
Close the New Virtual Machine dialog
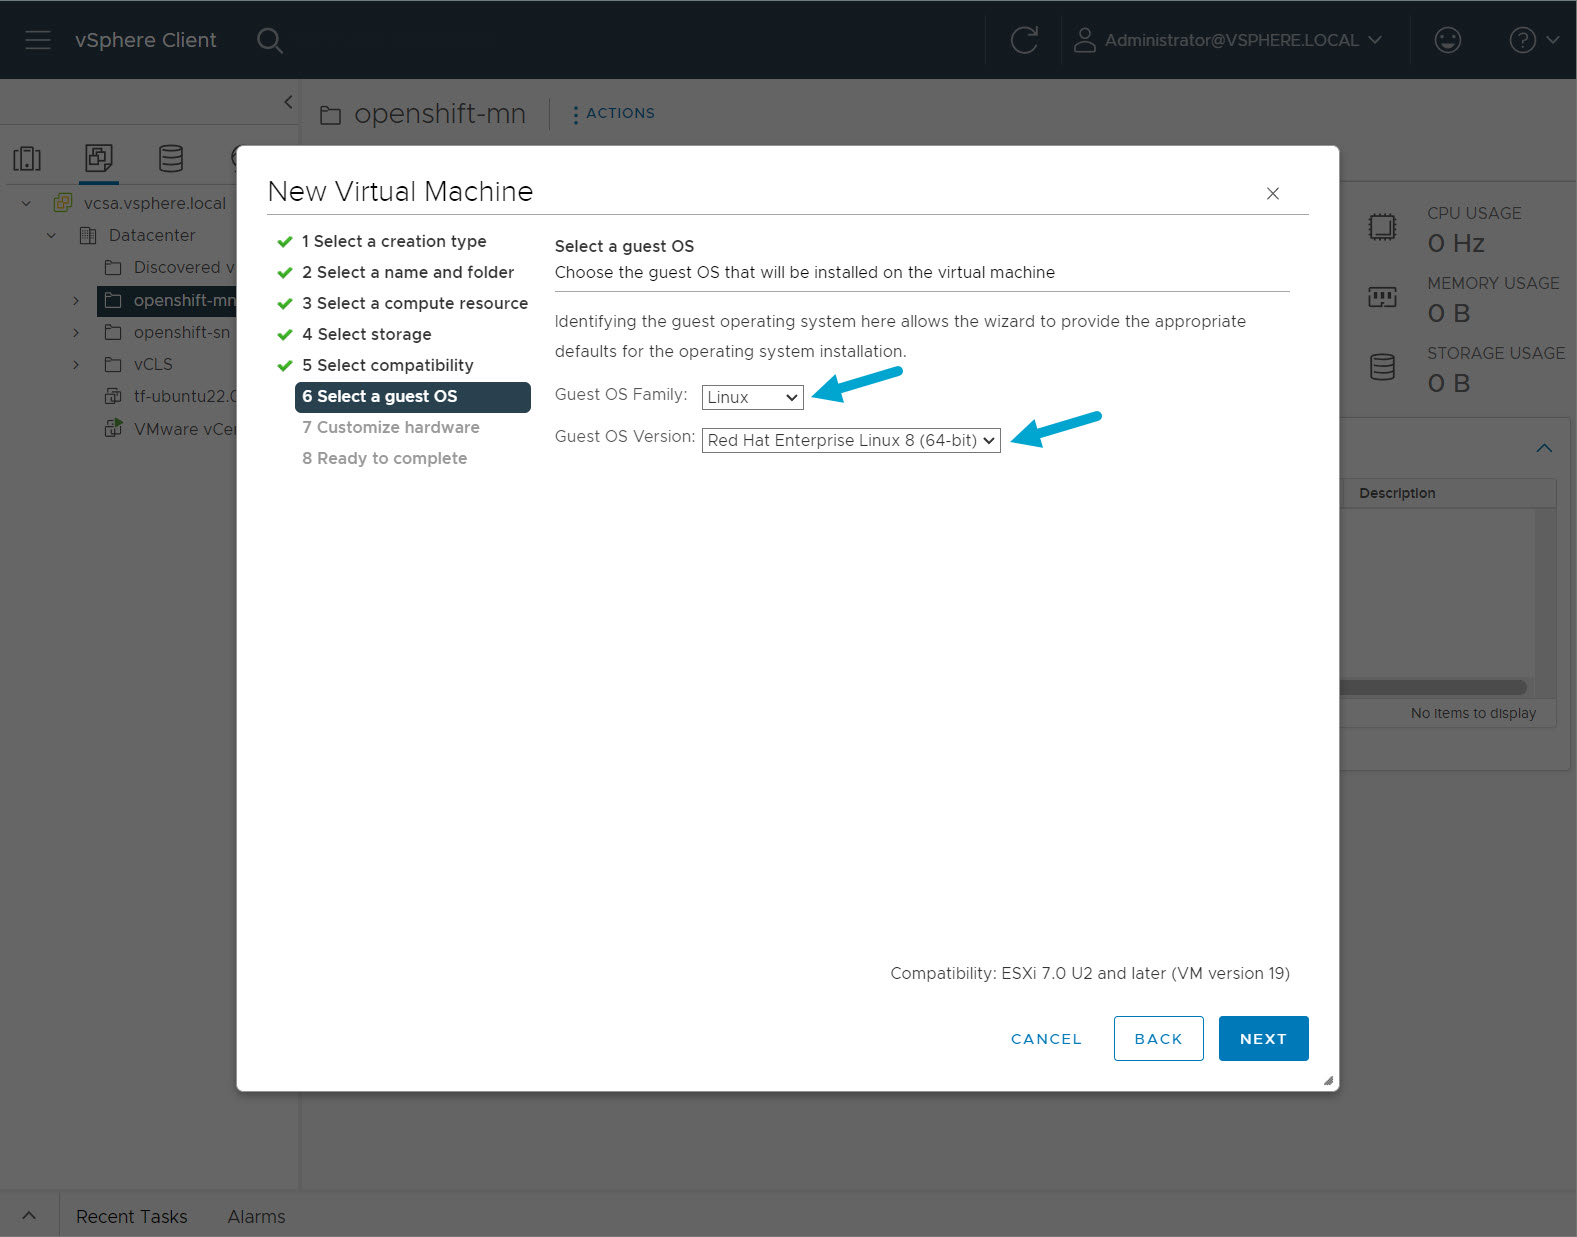click(1272, 193)
